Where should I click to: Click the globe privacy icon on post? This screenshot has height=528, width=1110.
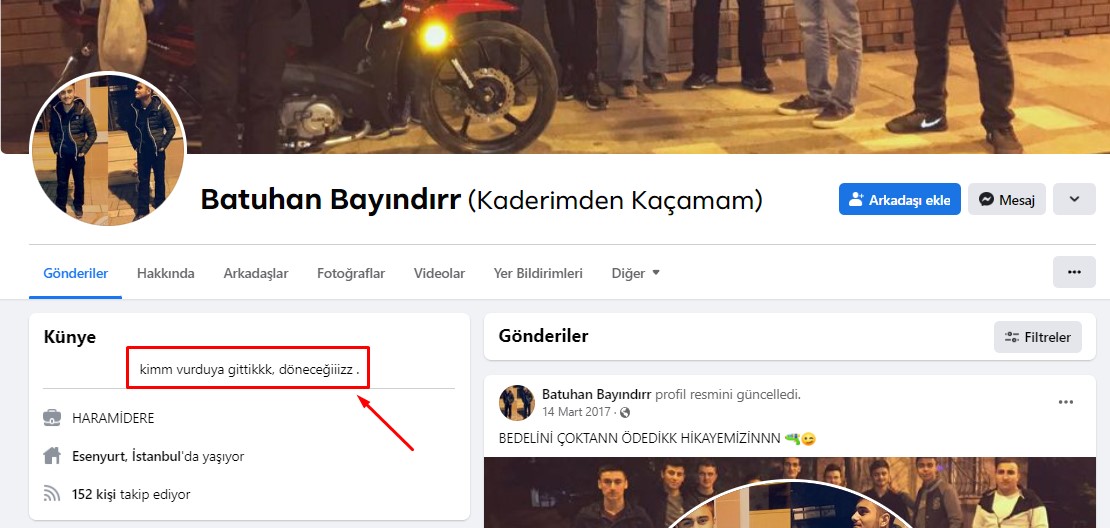[625, 412]
